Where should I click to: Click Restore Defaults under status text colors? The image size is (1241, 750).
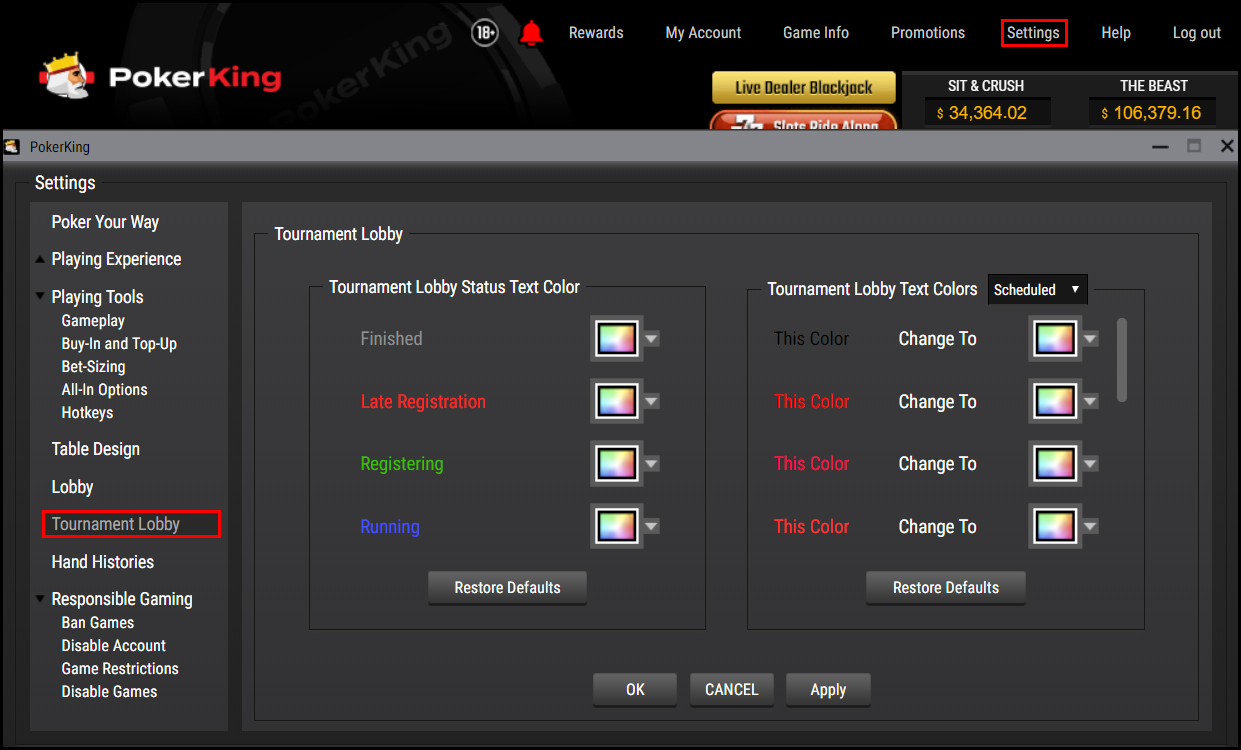click(x=507, y=588)
